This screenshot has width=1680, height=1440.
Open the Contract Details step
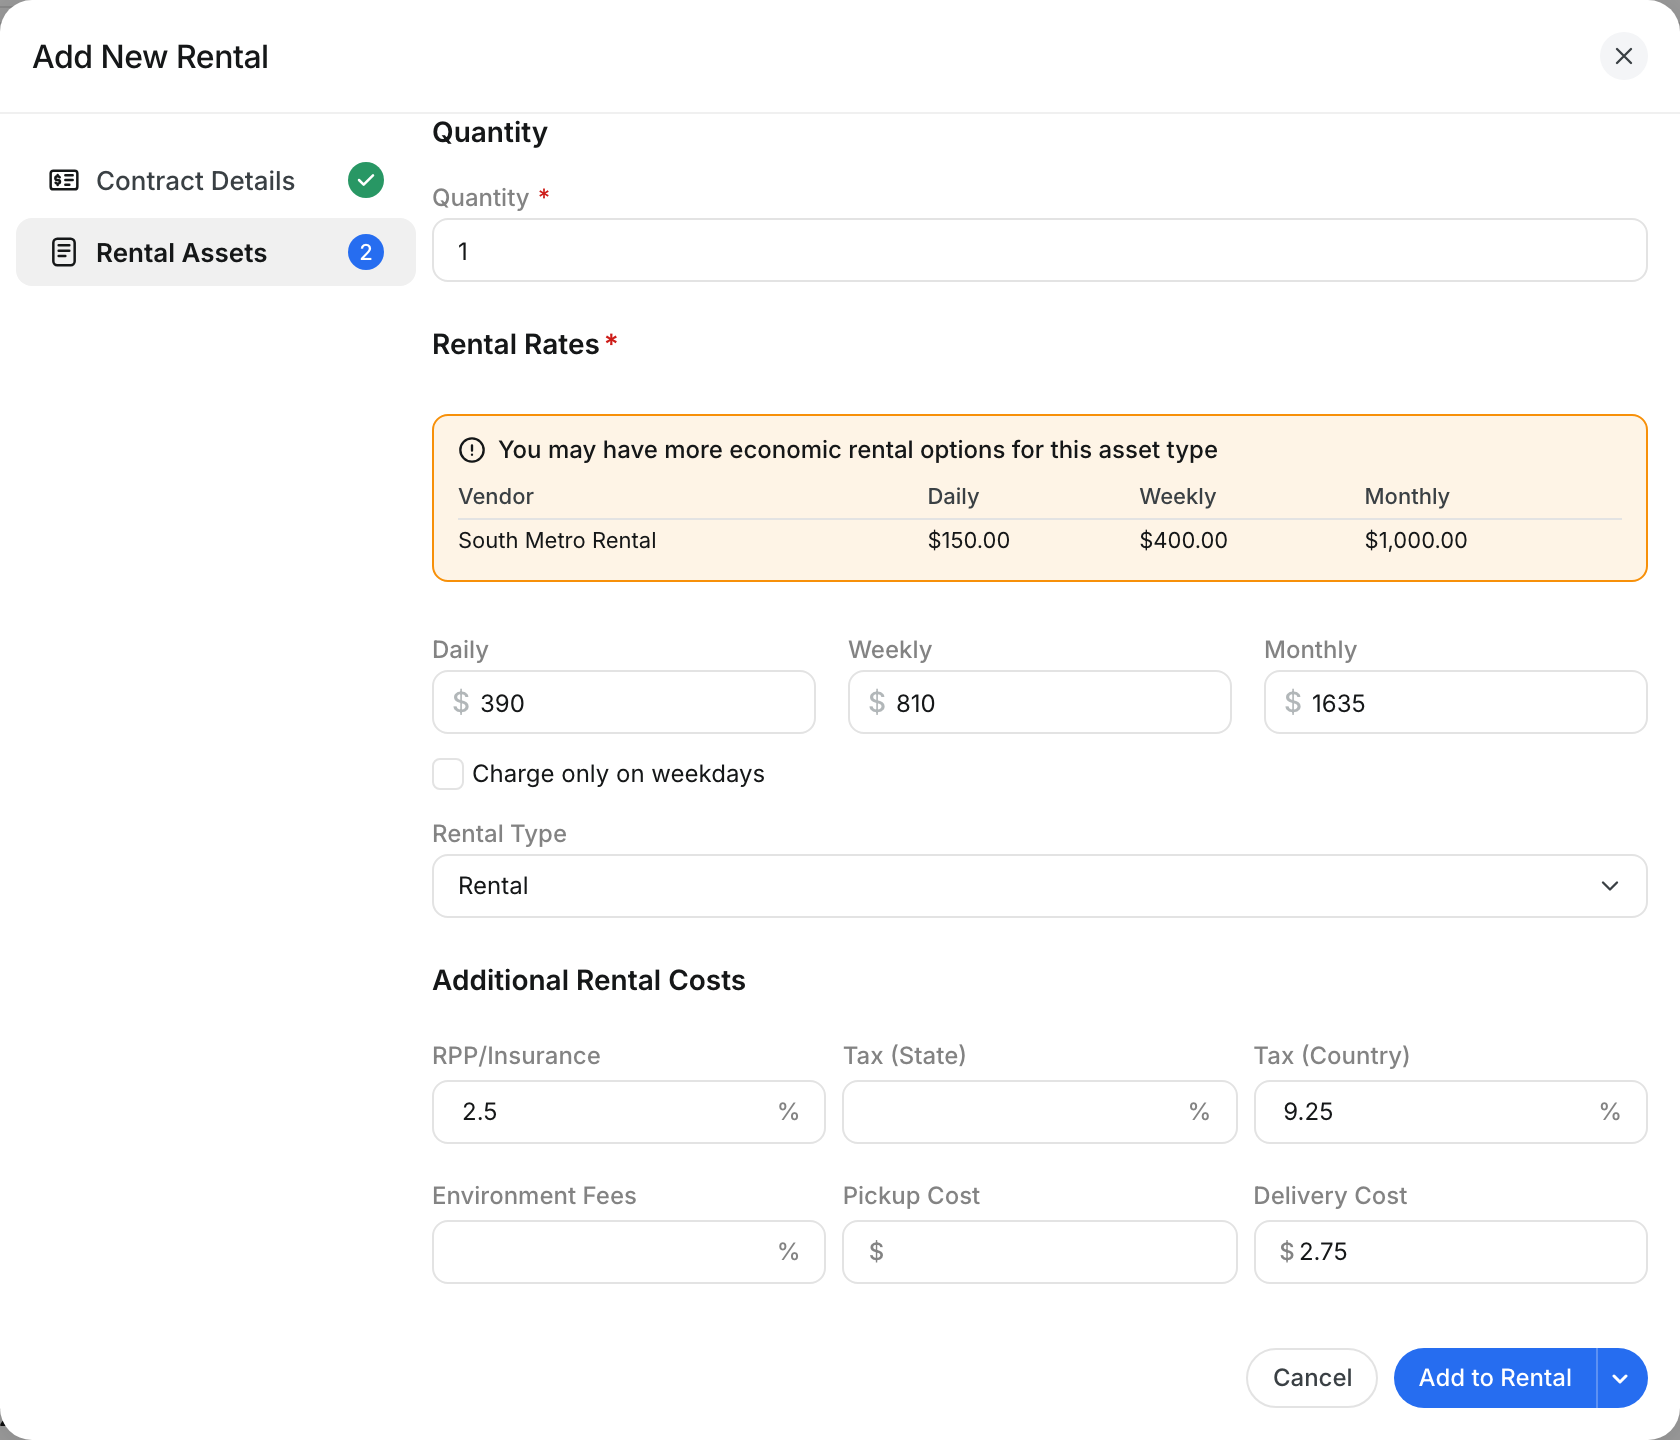click(216, 180)
